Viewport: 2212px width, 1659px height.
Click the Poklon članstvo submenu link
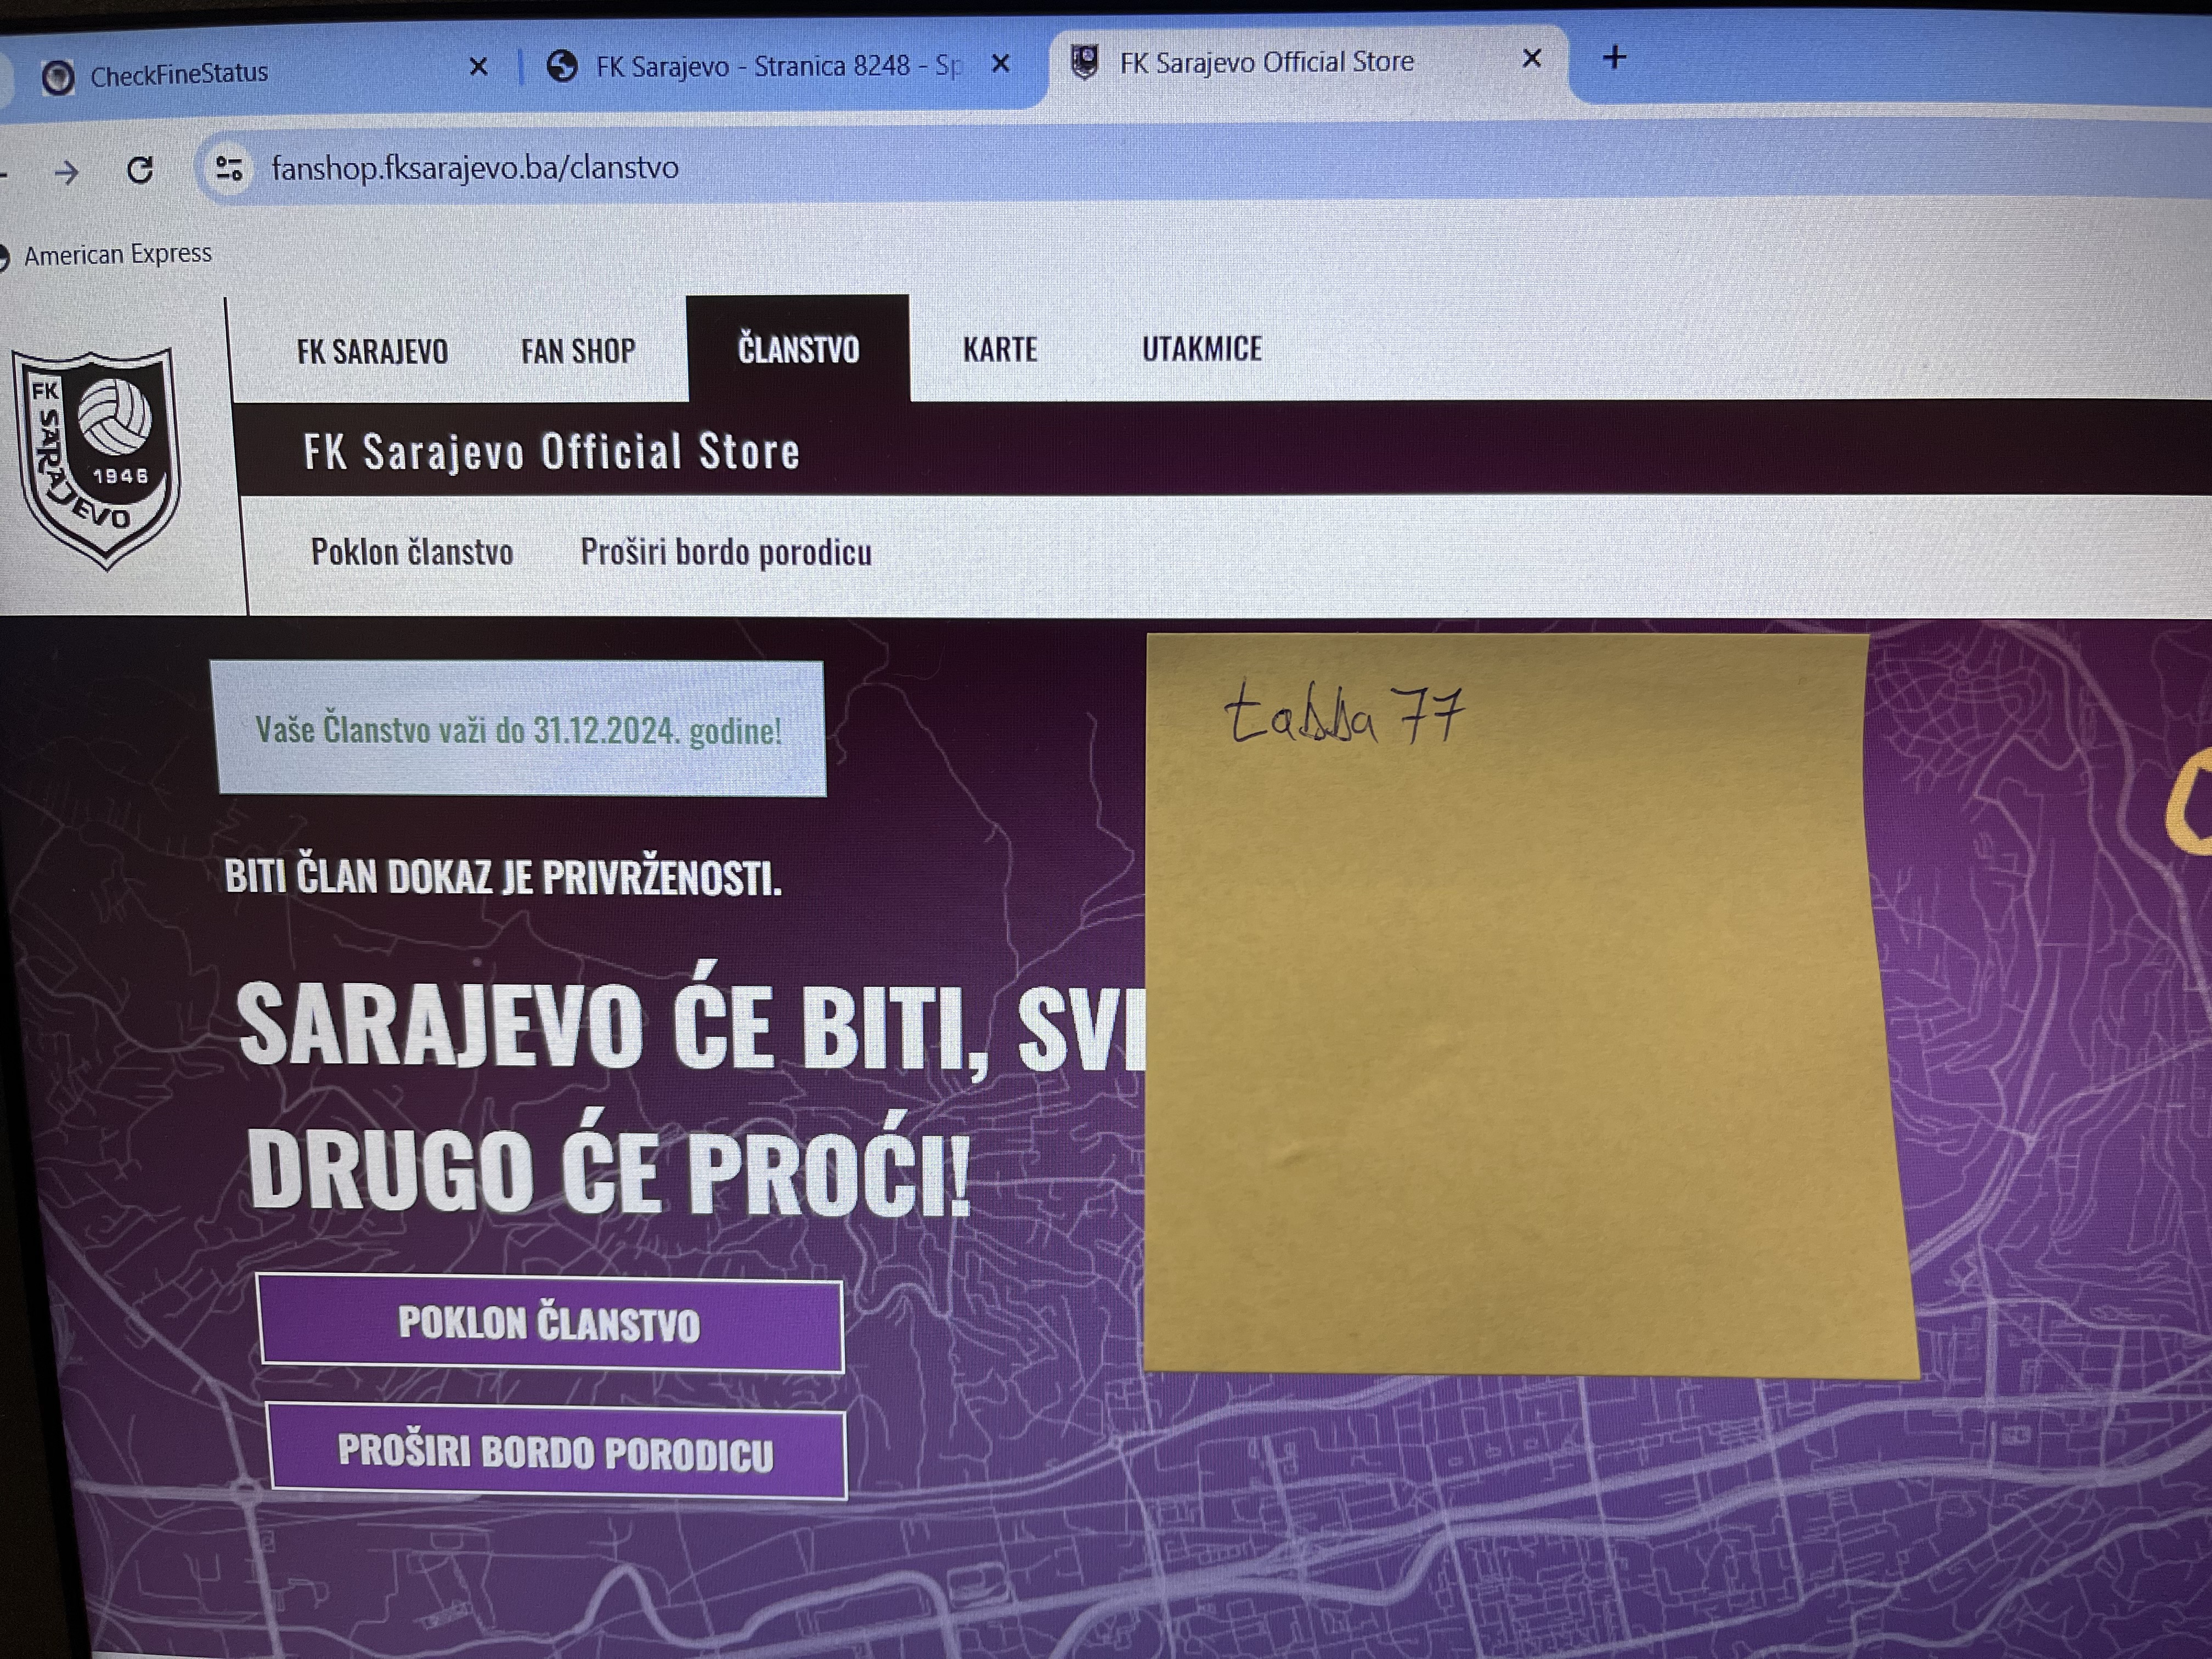(x=412, y=552)
